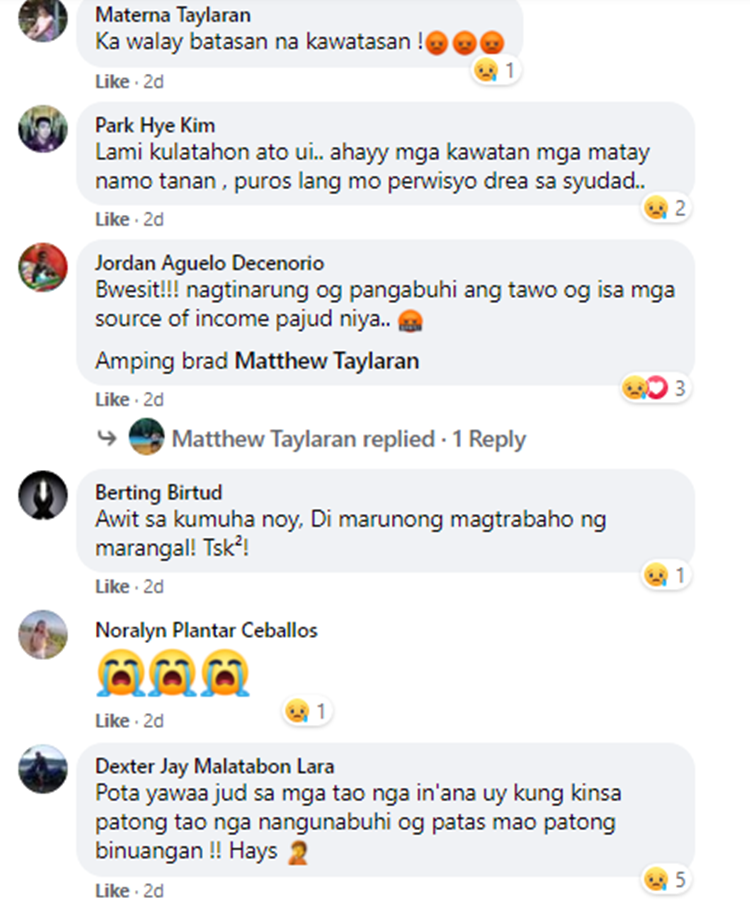
Task: Like Materna Taylaran's comment
Action: click(x=112, y=82)
